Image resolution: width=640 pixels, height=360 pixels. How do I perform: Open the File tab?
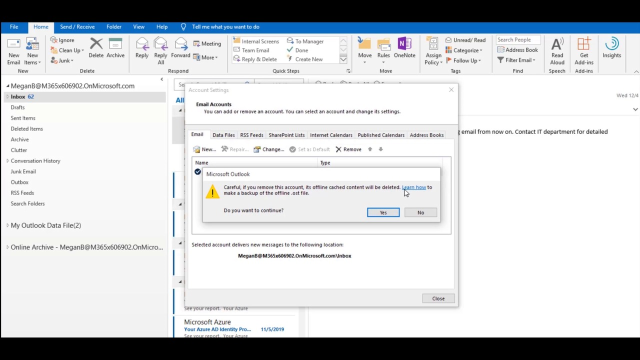[14, 27]
